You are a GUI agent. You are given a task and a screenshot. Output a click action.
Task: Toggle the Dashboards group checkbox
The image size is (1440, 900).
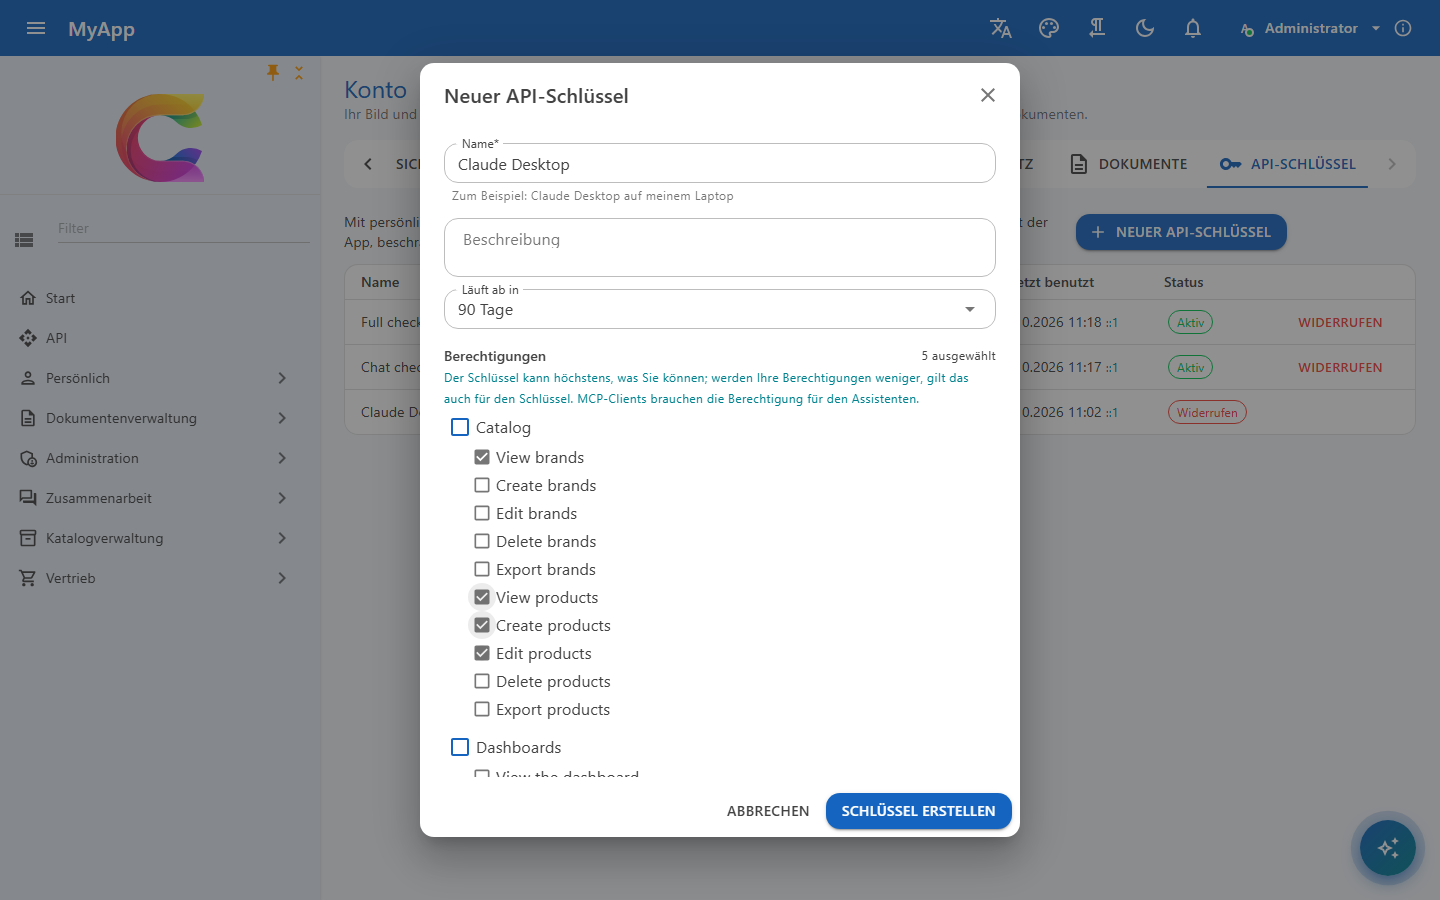(460, 747)
